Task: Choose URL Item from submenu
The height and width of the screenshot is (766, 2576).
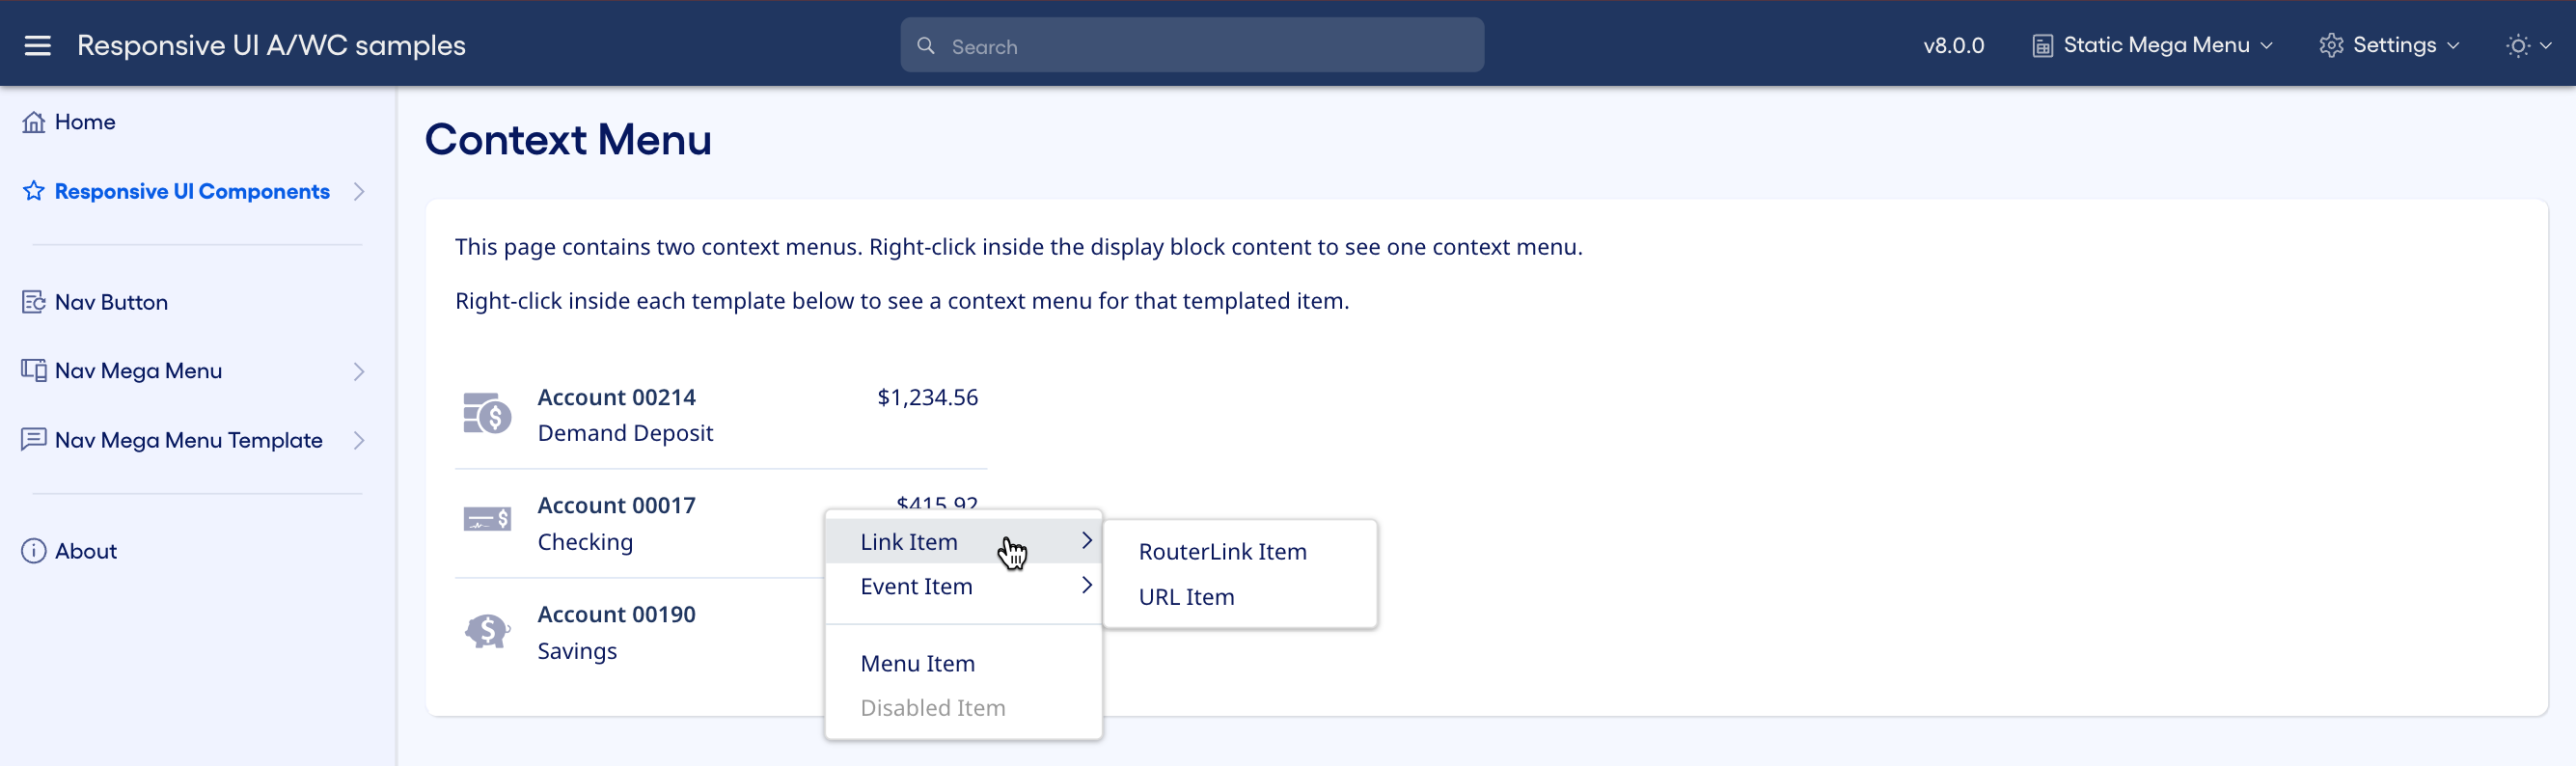Action: (x=1186, y=597)
